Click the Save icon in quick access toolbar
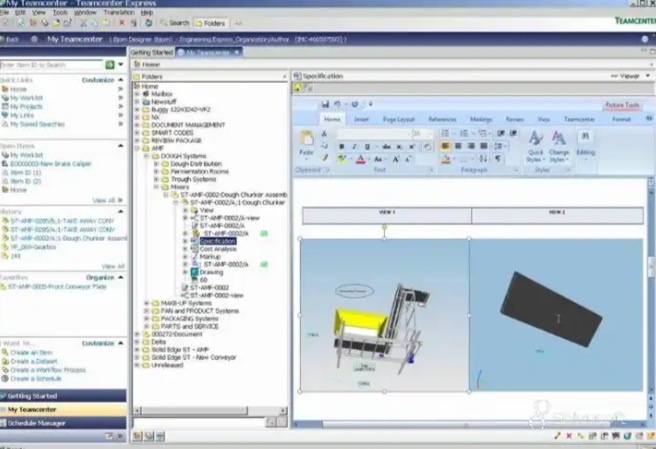656x449 pixels. point(326,104)
